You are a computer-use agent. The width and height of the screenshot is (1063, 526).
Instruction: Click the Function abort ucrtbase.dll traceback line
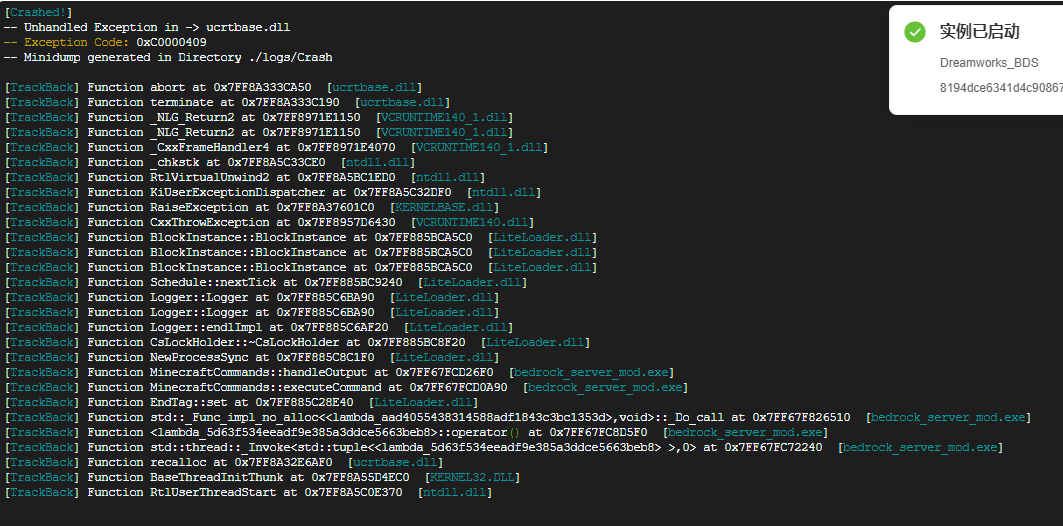tap(213, 87)
